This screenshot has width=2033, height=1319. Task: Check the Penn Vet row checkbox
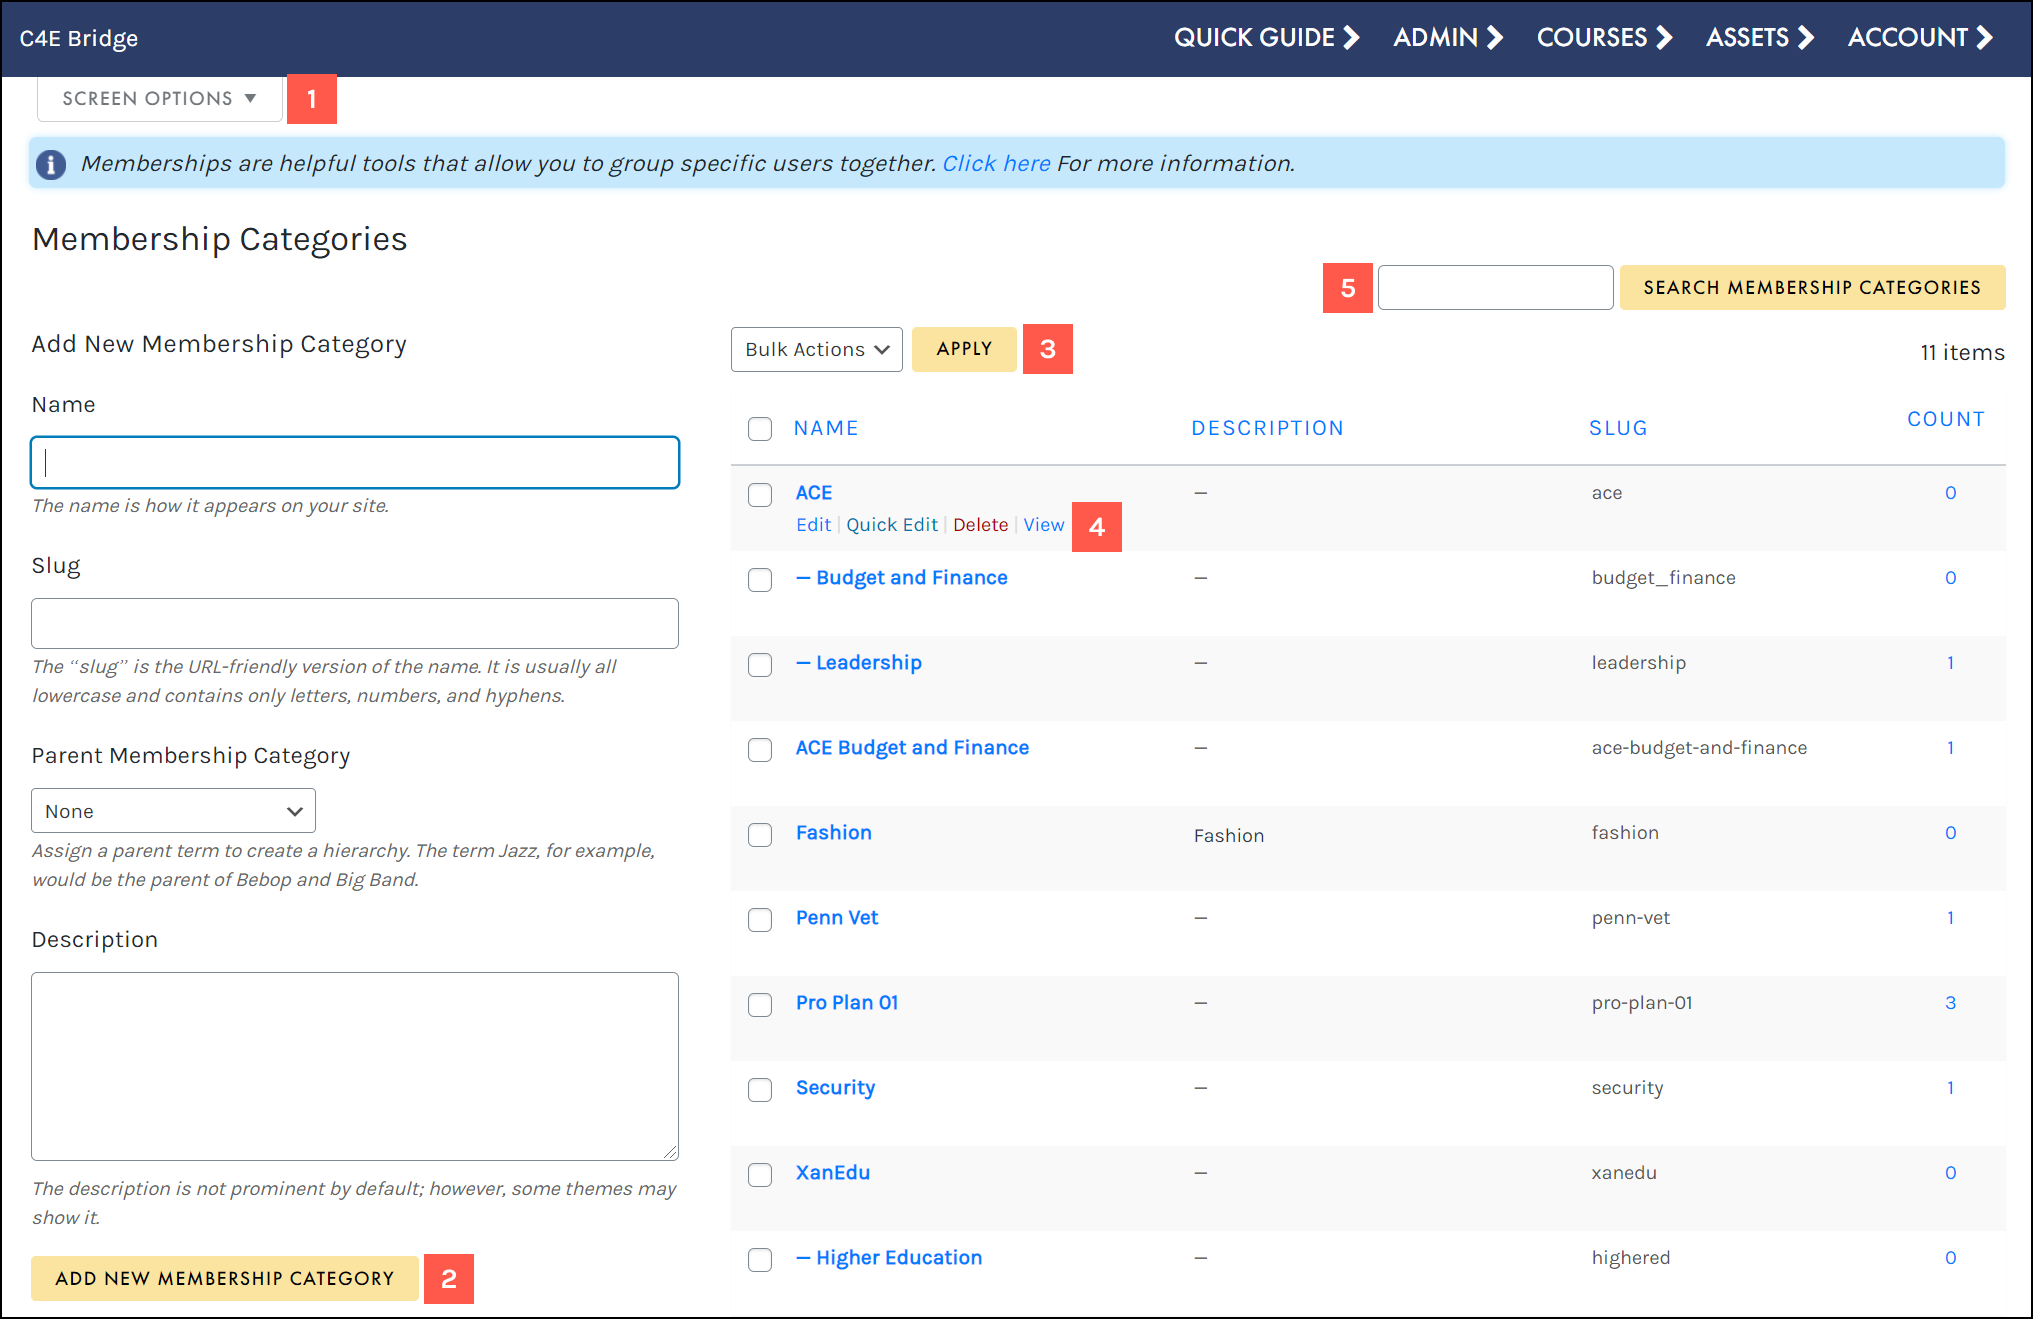[x=760, y=920]
